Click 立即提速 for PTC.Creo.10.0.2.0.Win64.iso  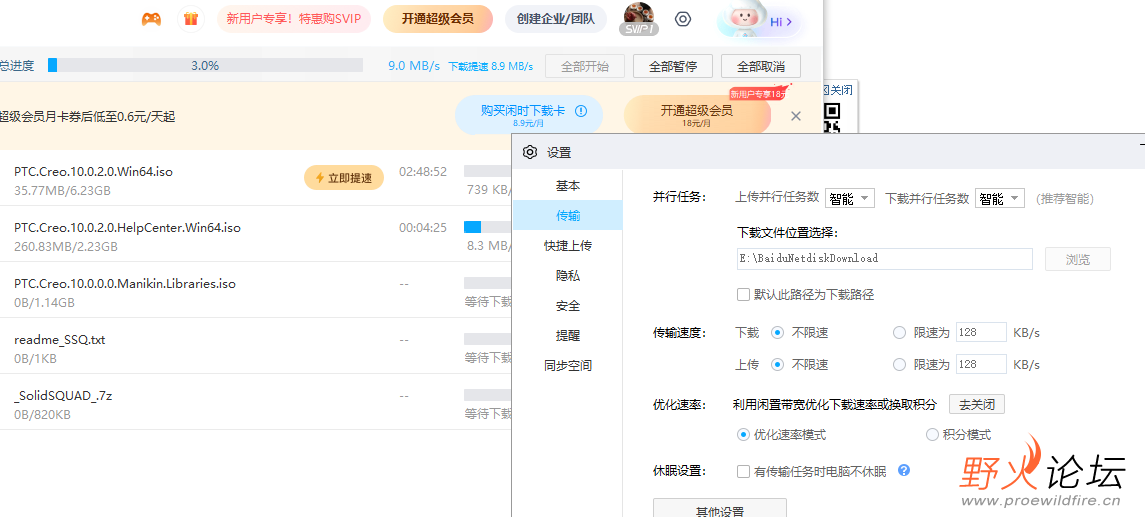click(x=344, y=177)
